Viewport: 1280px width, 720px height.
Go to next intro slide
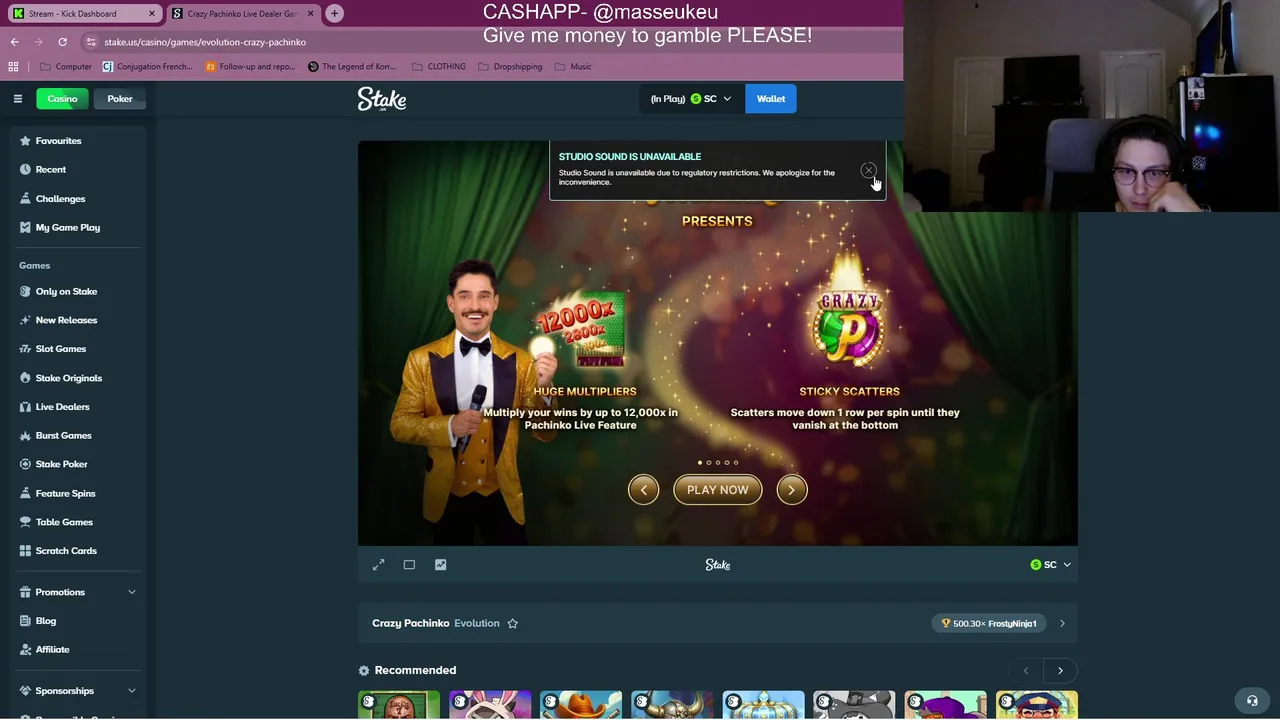click(x=791, y=490)
